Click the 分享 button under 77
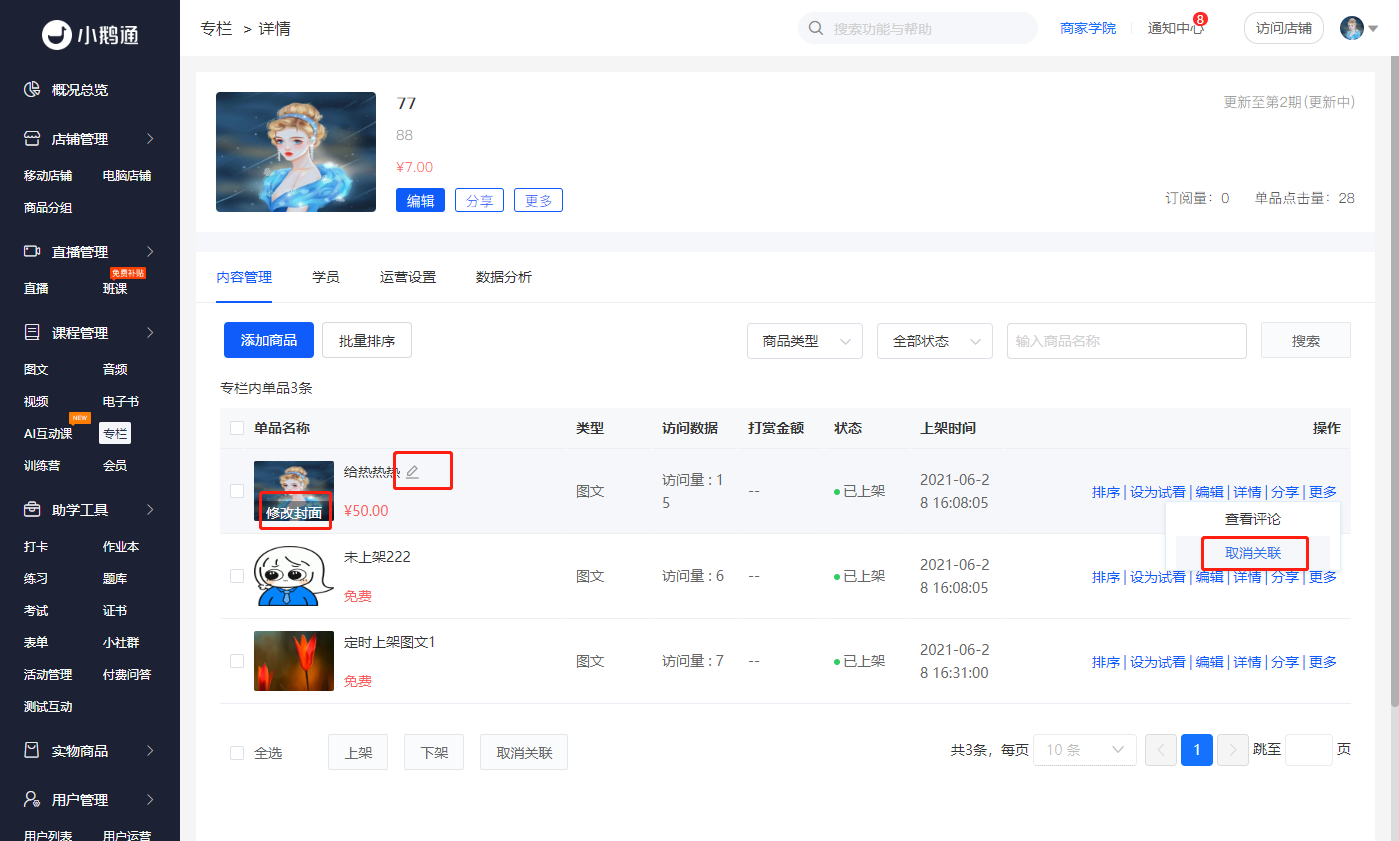This screenshot has width=1399, height=841. 480,200
